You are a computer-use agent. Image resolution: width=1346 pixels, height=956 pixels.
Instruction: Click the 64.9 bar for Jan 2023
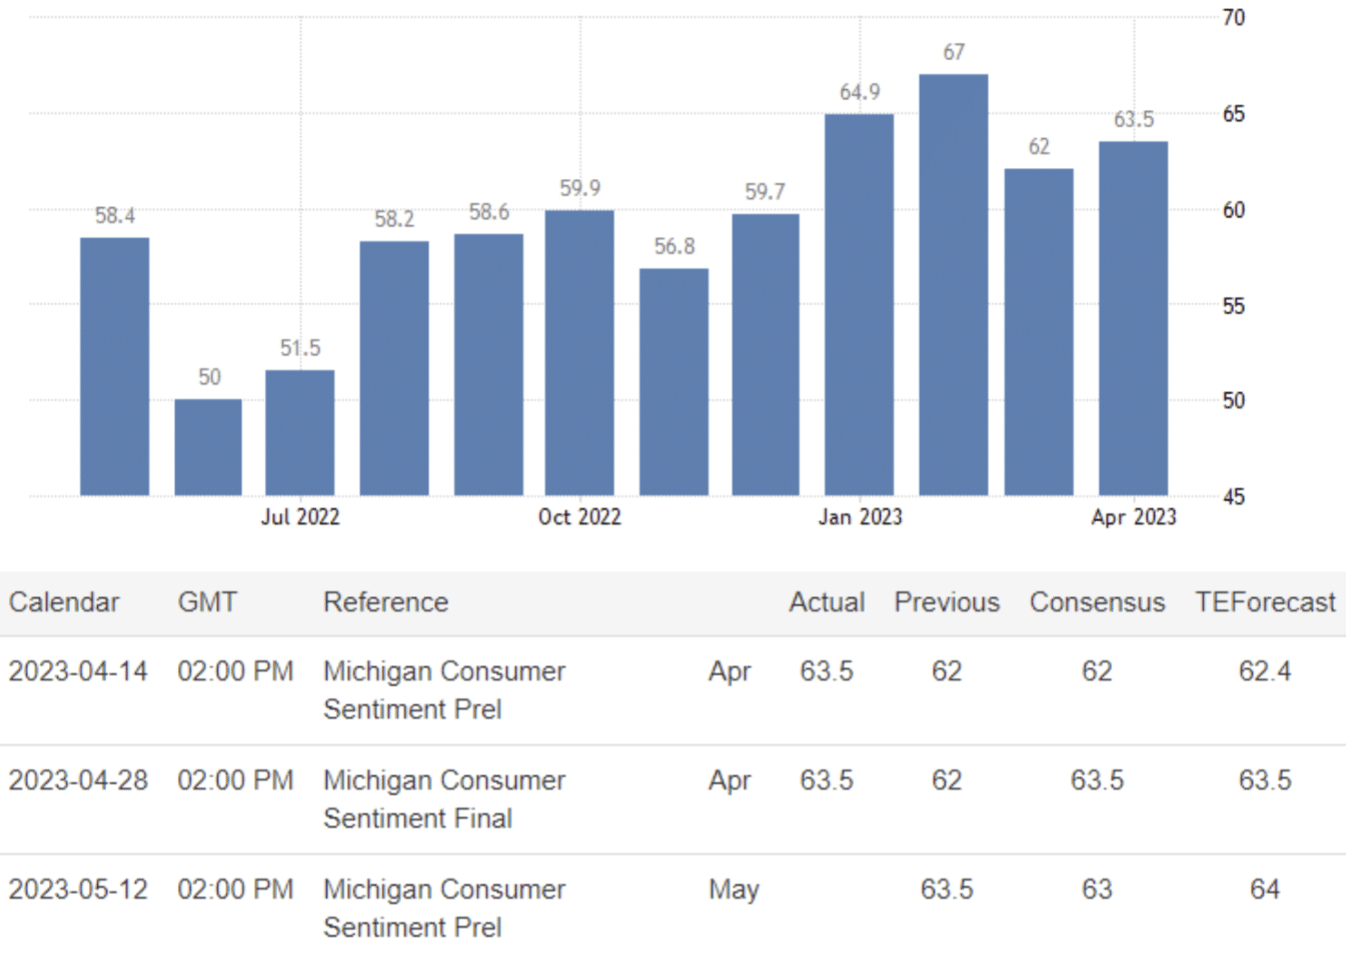tap(859, 305)
